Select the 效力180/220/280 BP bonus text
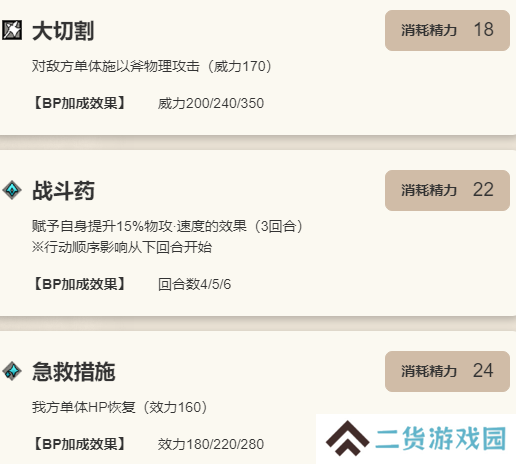 (211, 444)
